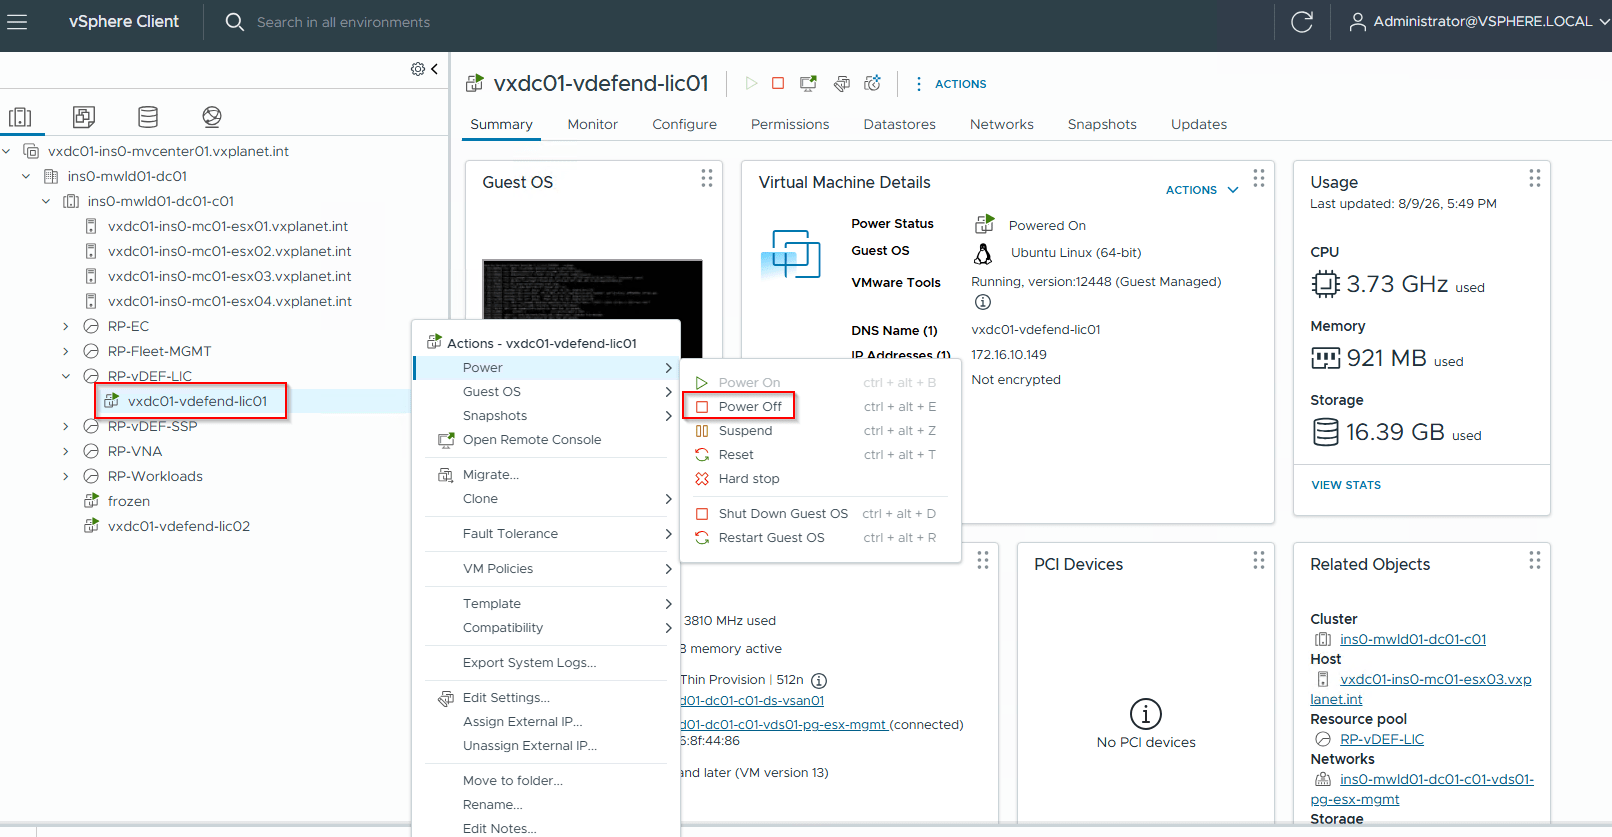The height and width of the screenshot is (837, 1612).
Task: Open the Snapshots tab
Action: (1102, 124)
